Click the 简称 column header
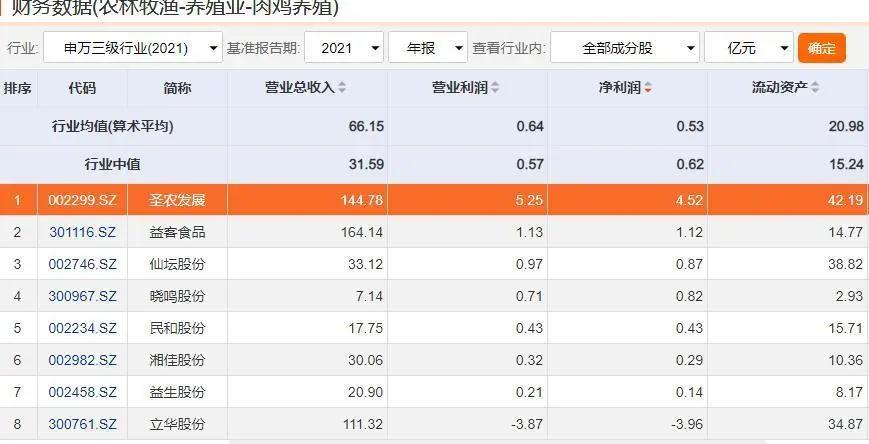 click(x=177, y=88)
